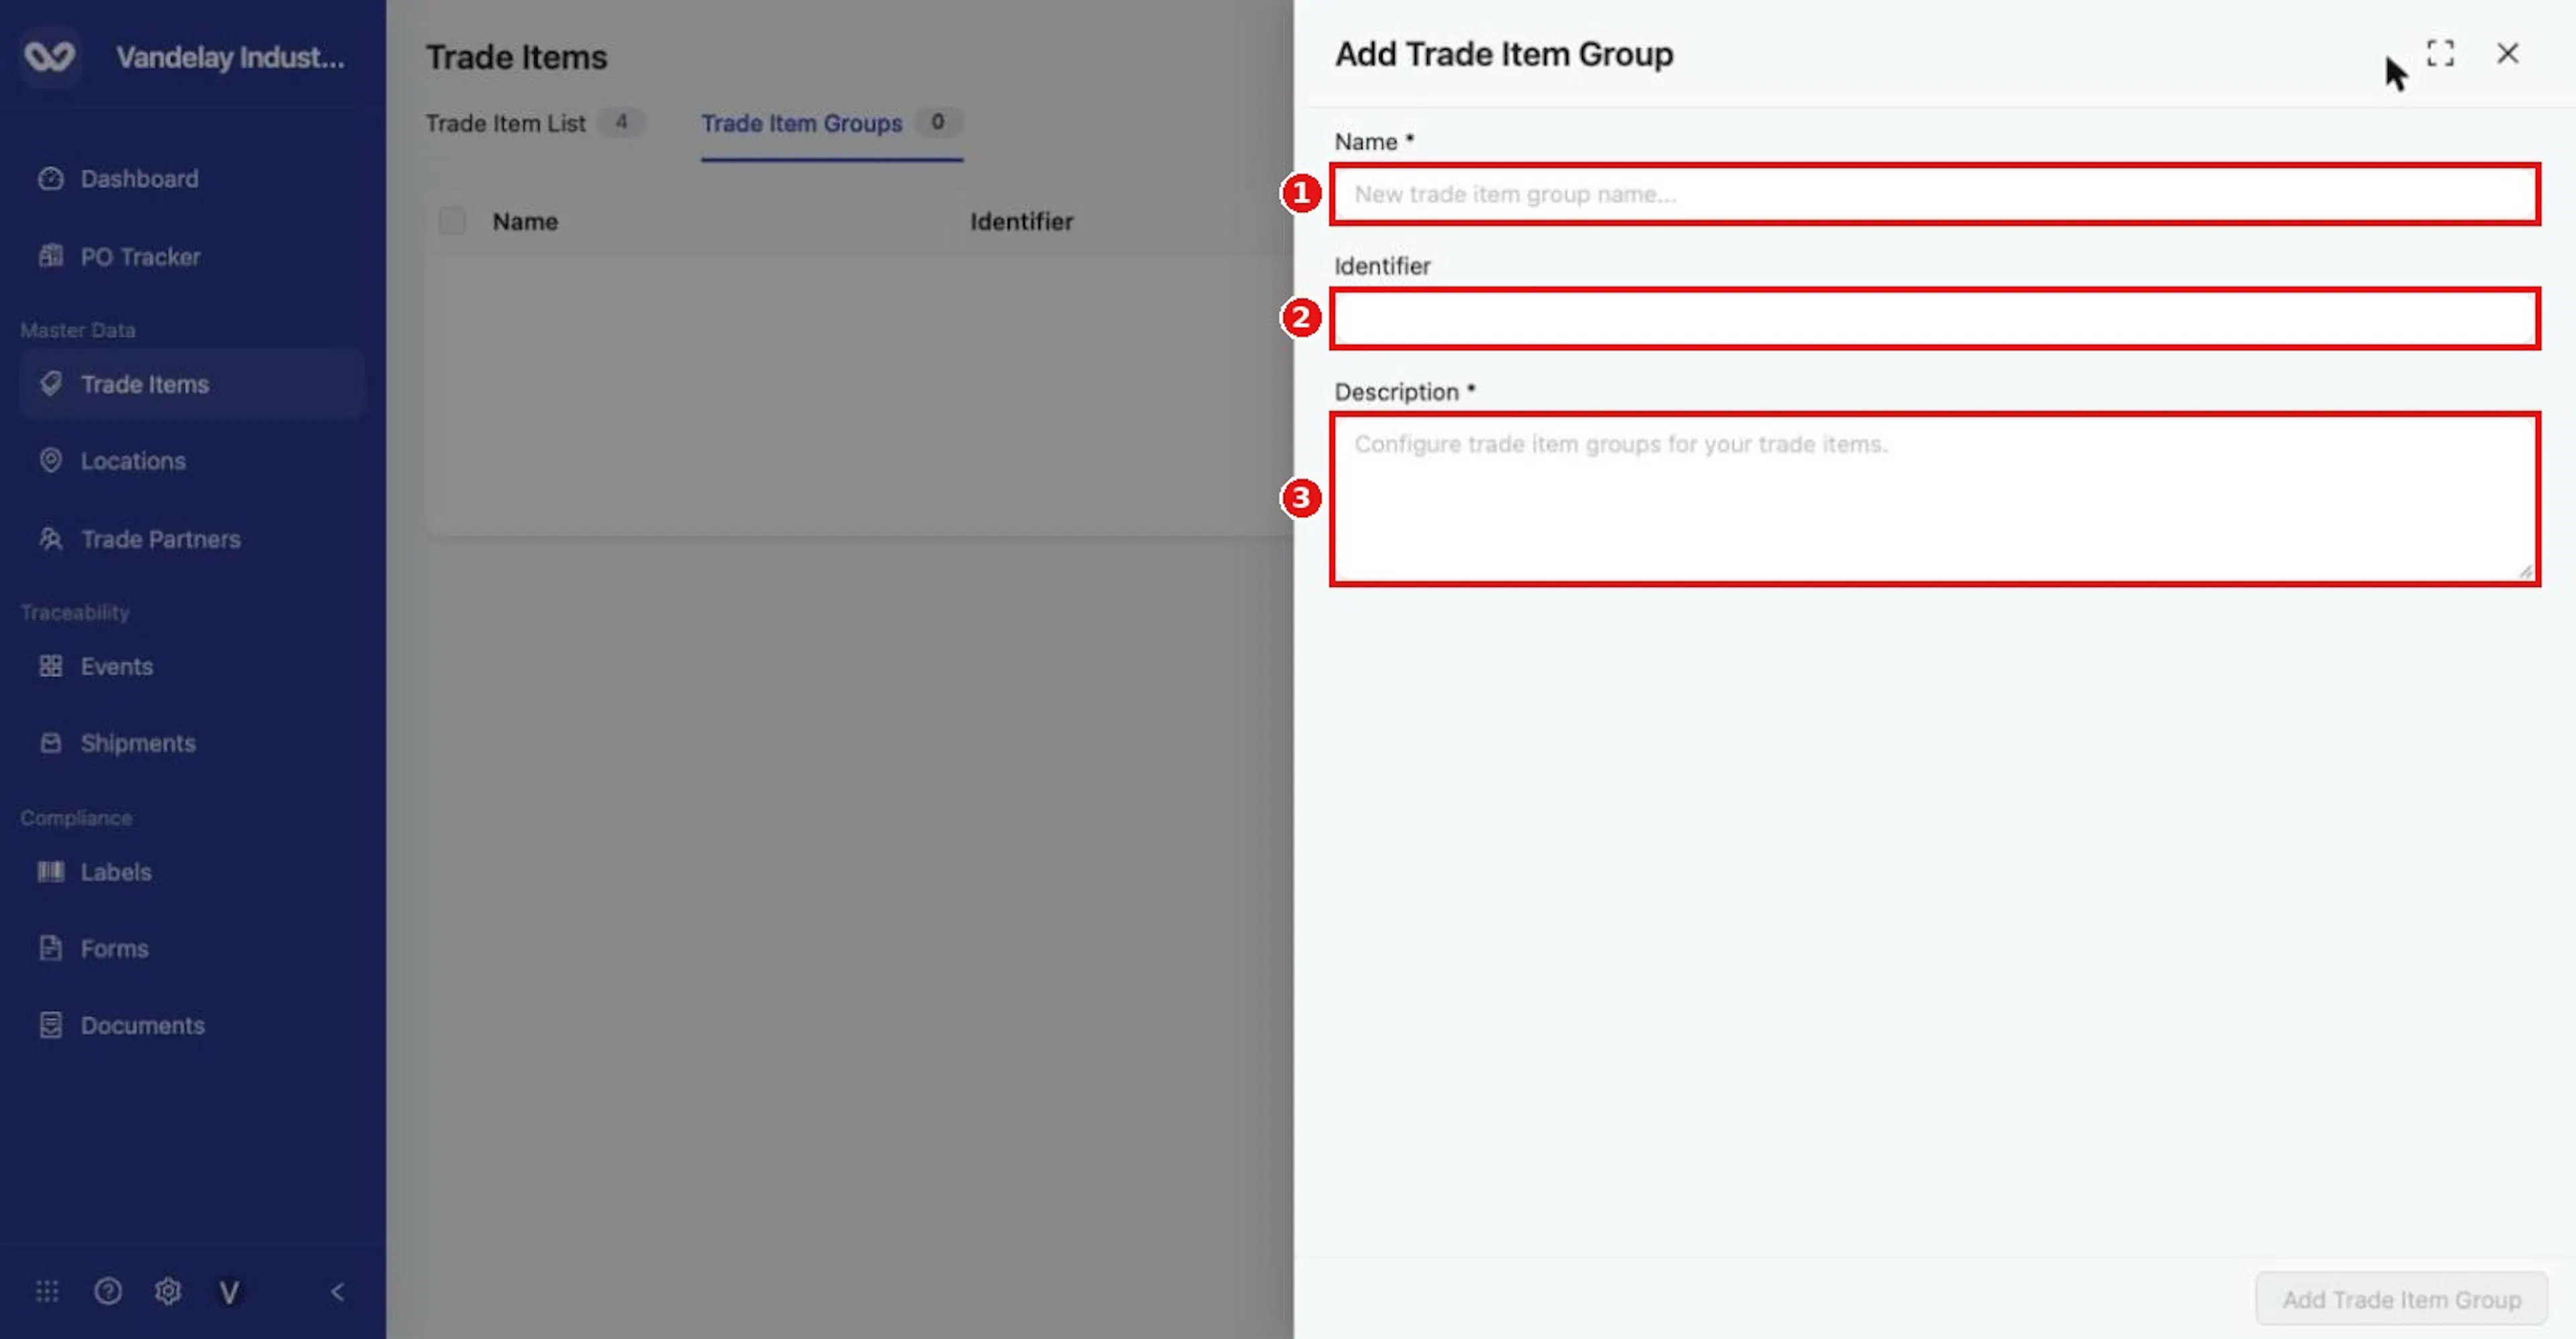The height and width of the screenshot is (1339, 2576).
Task: Open the help question mark icon
Action: [108, 1292]
